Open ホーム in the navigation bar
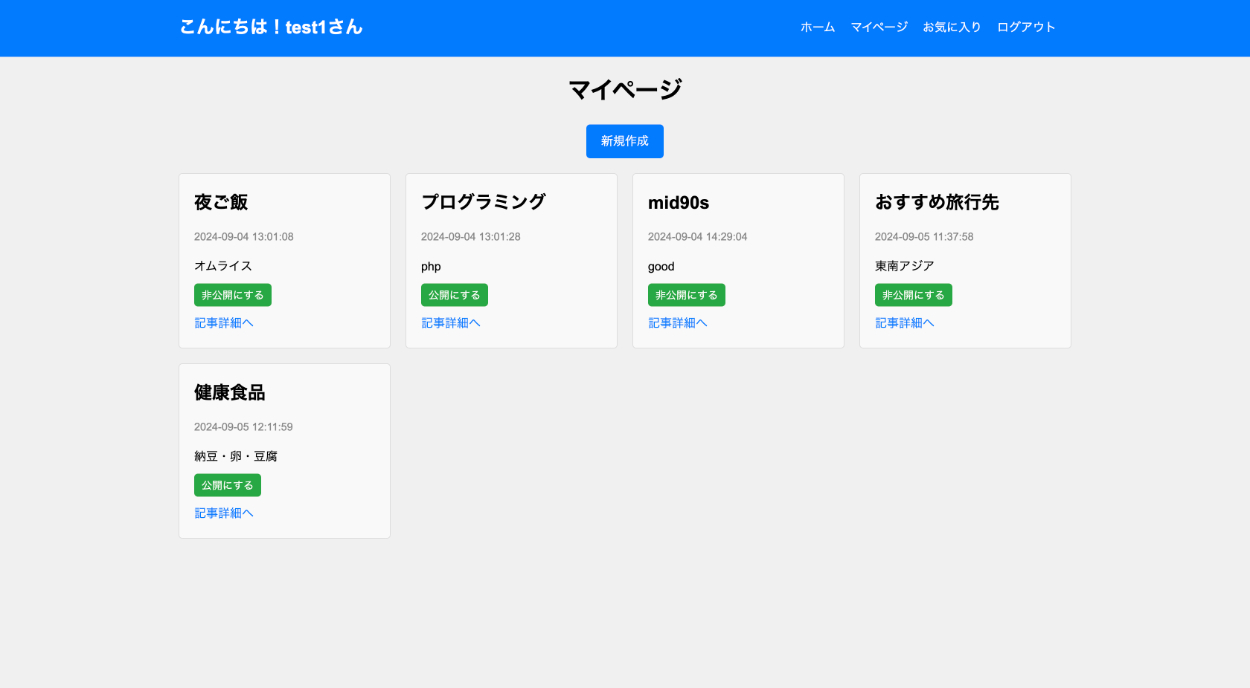 pyautogui.click(x=817, y=27)
